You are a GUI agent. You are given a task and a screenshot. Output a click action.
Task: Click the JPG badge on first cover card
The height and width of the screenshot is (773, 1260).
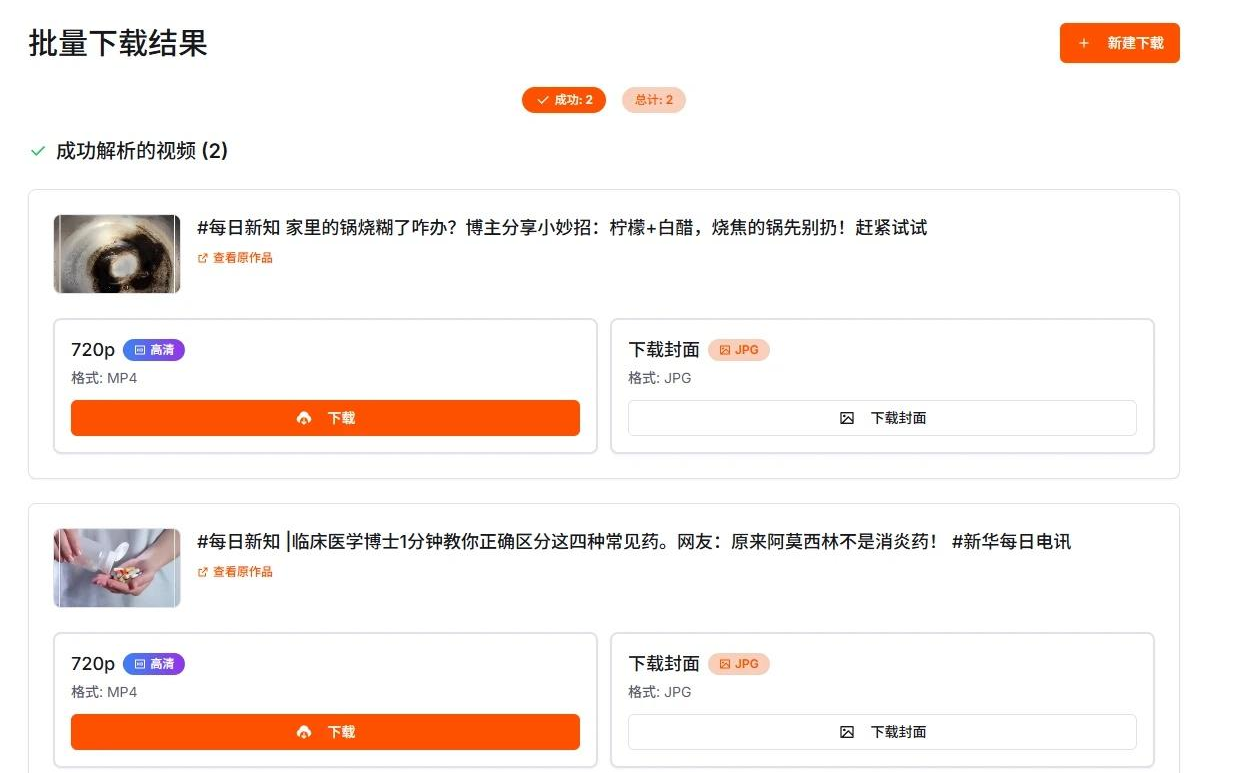tap(739, 350)
